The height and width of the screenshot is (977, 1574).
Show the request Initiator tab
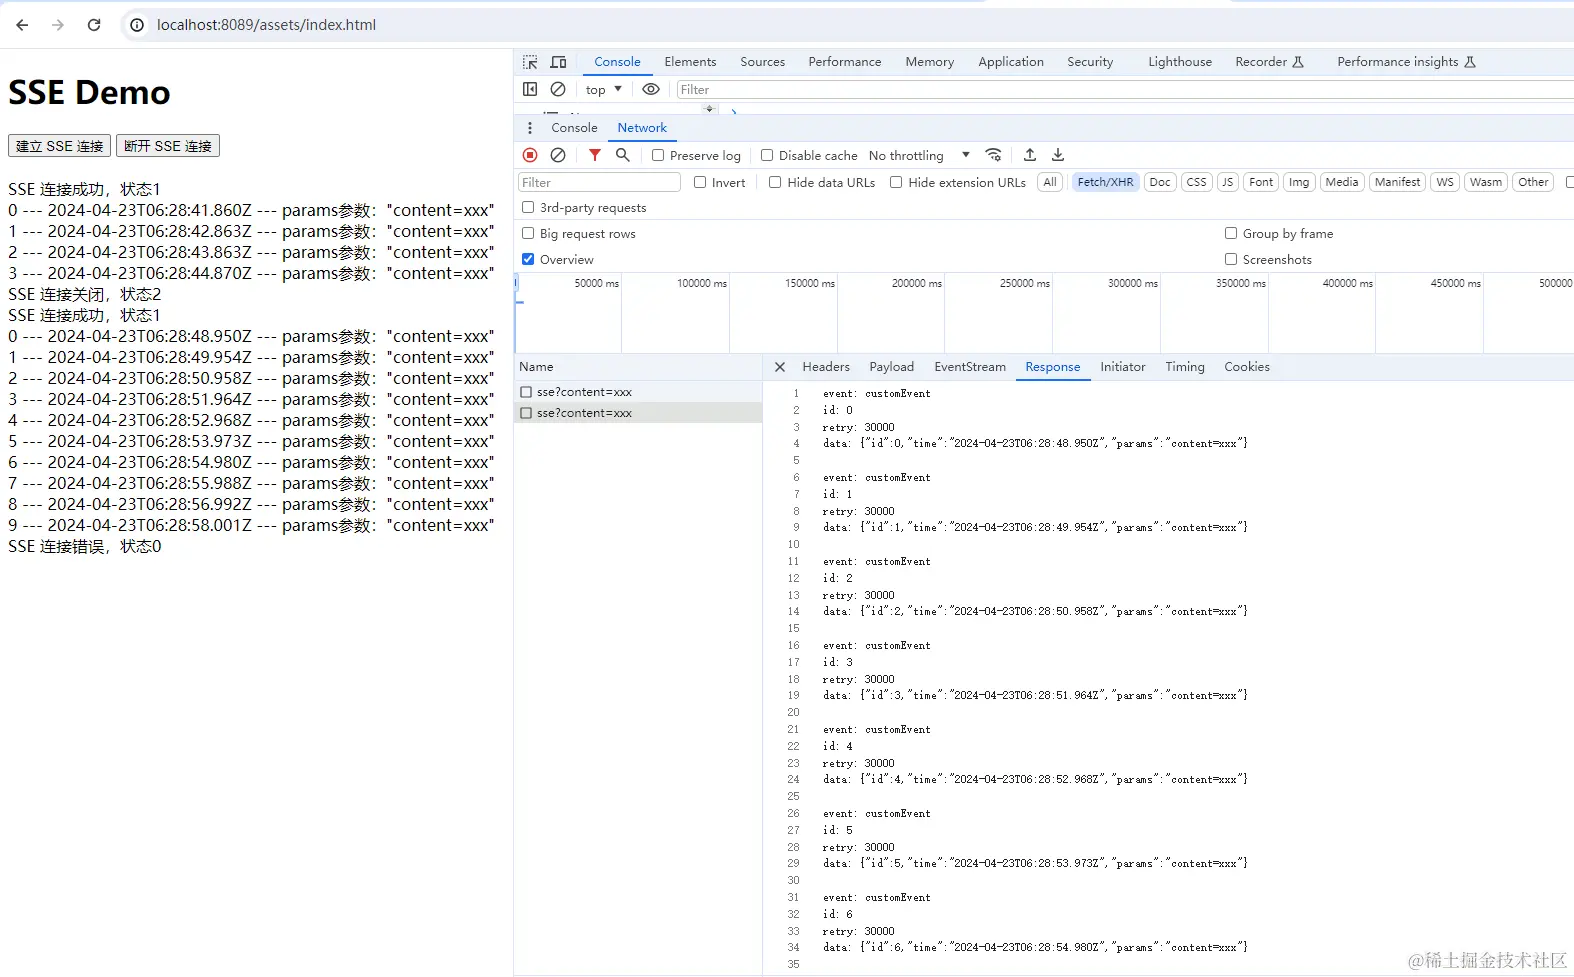point(1123,367)
